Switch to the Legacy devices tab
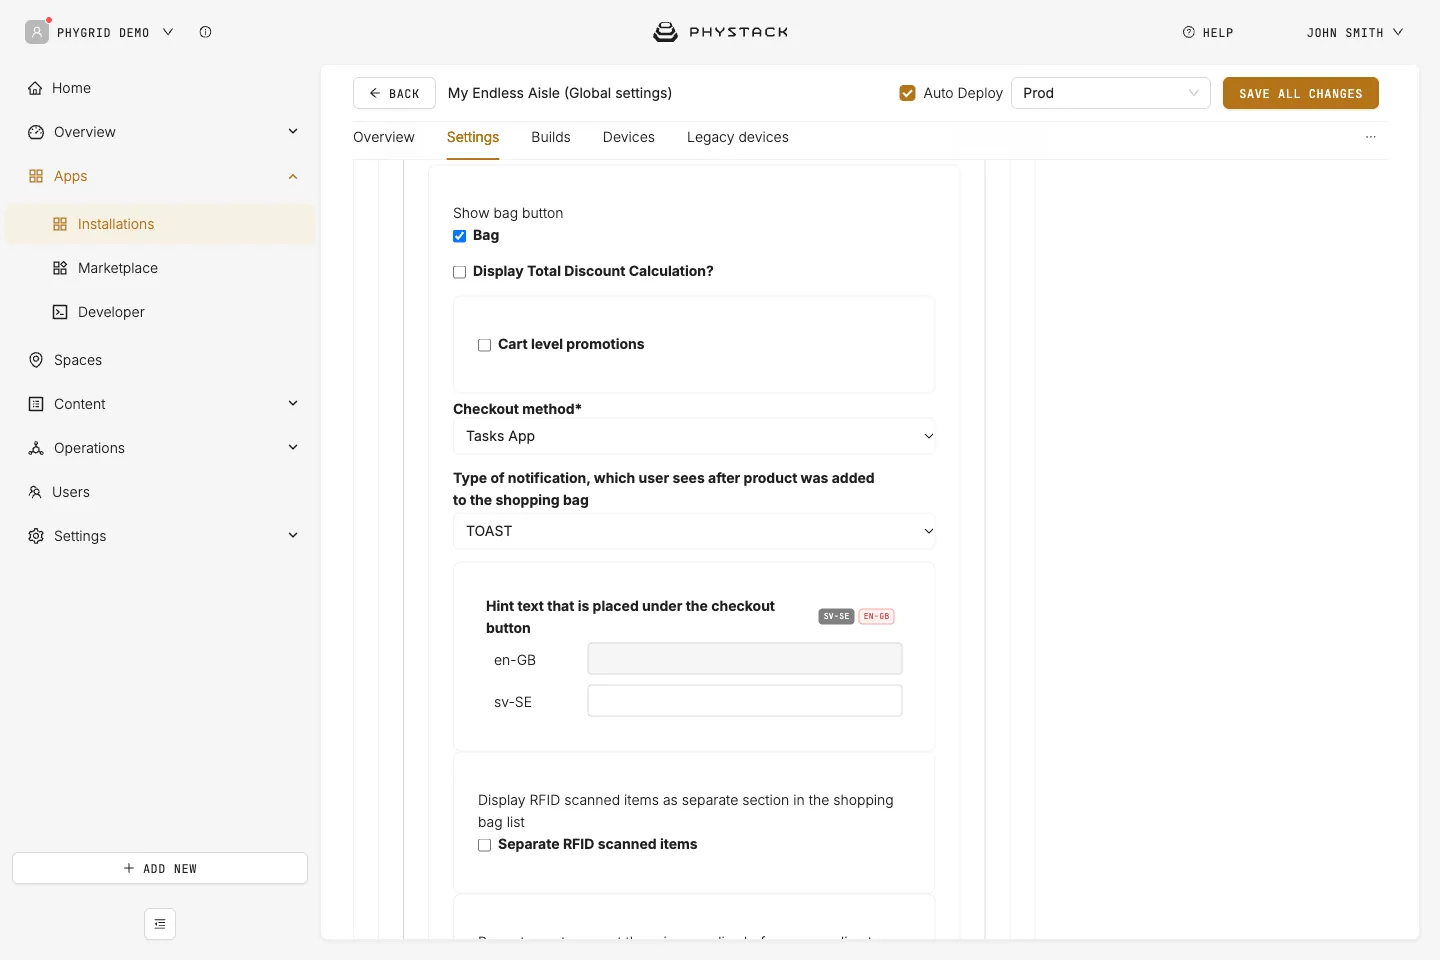This screenshot has height=960, width=1440. 738,137
